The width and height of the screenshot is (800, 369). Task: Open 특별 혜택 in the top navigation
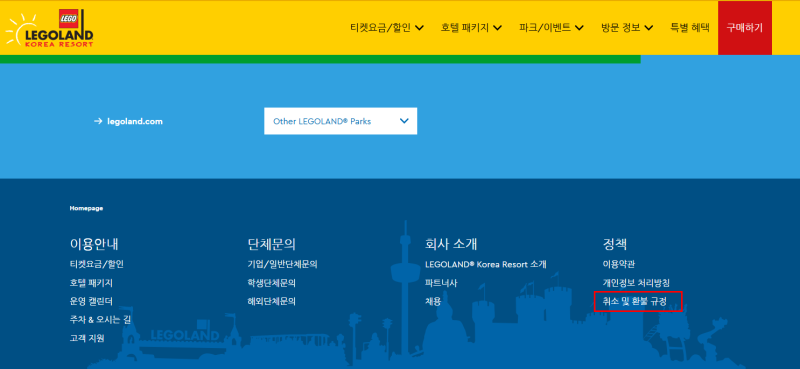690,28
